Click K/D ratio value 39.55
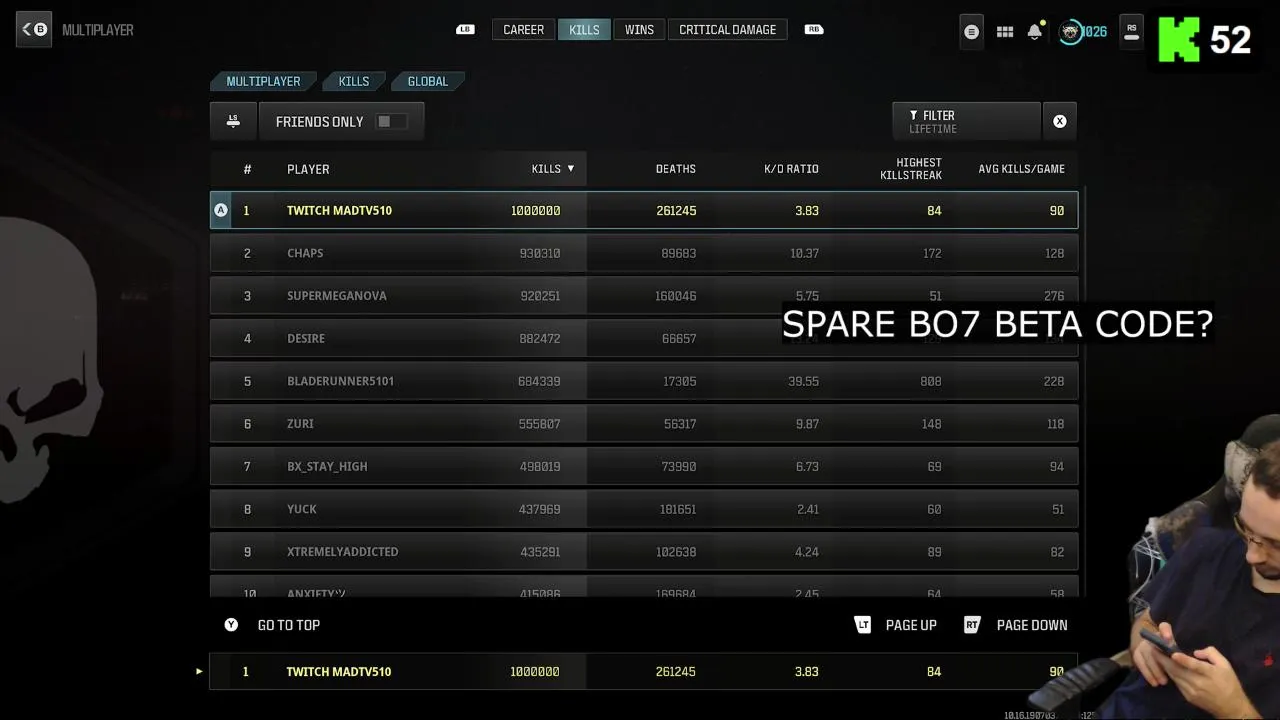1280x720 pixels. coord(803,381)
